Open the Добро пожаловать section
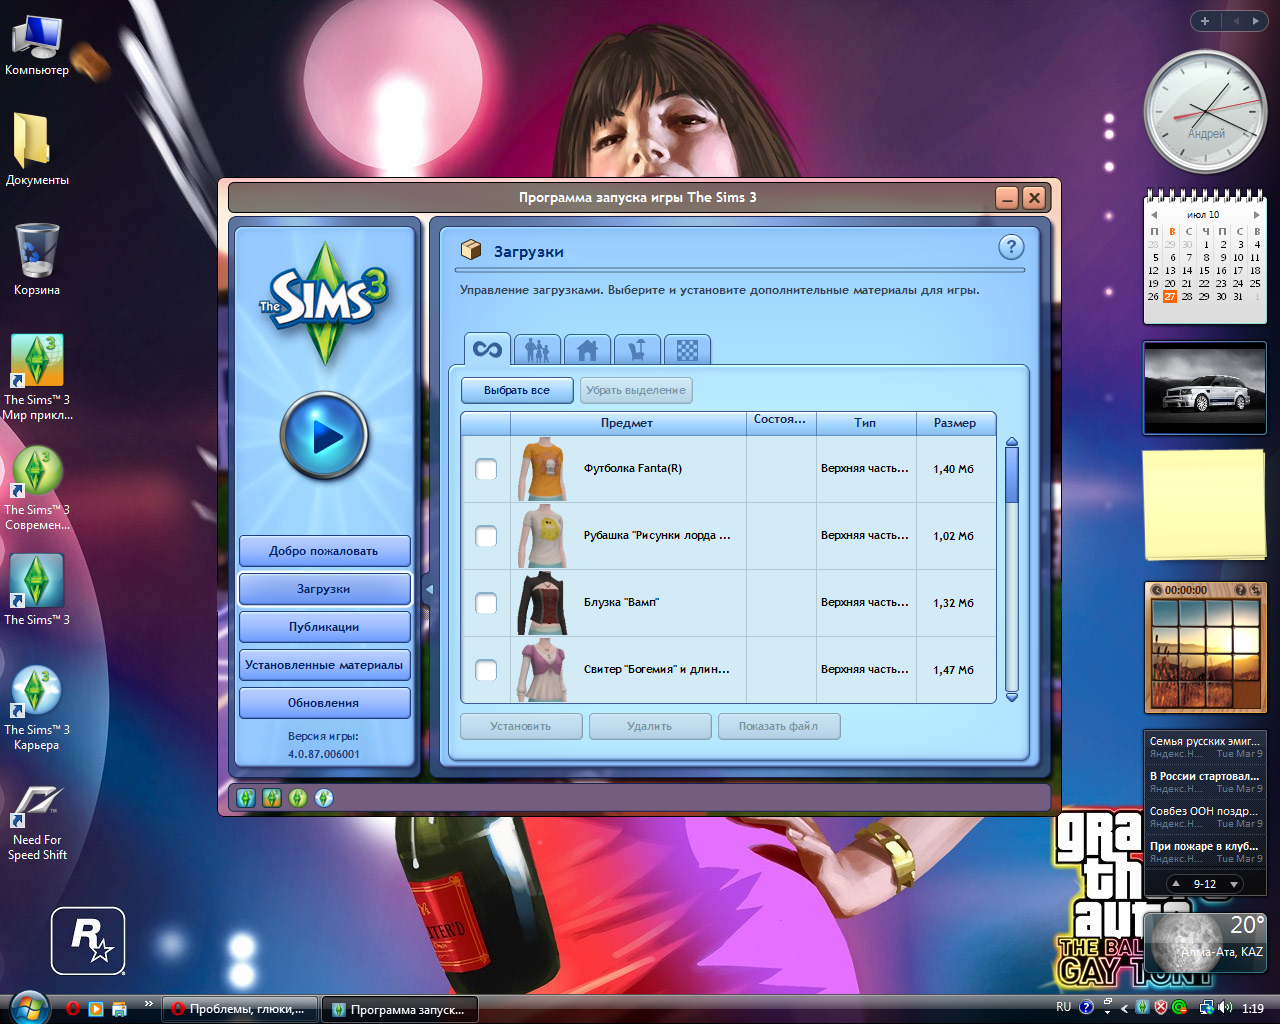The height and width of the screenshot is (1024, 1280). tap(324, 551)
